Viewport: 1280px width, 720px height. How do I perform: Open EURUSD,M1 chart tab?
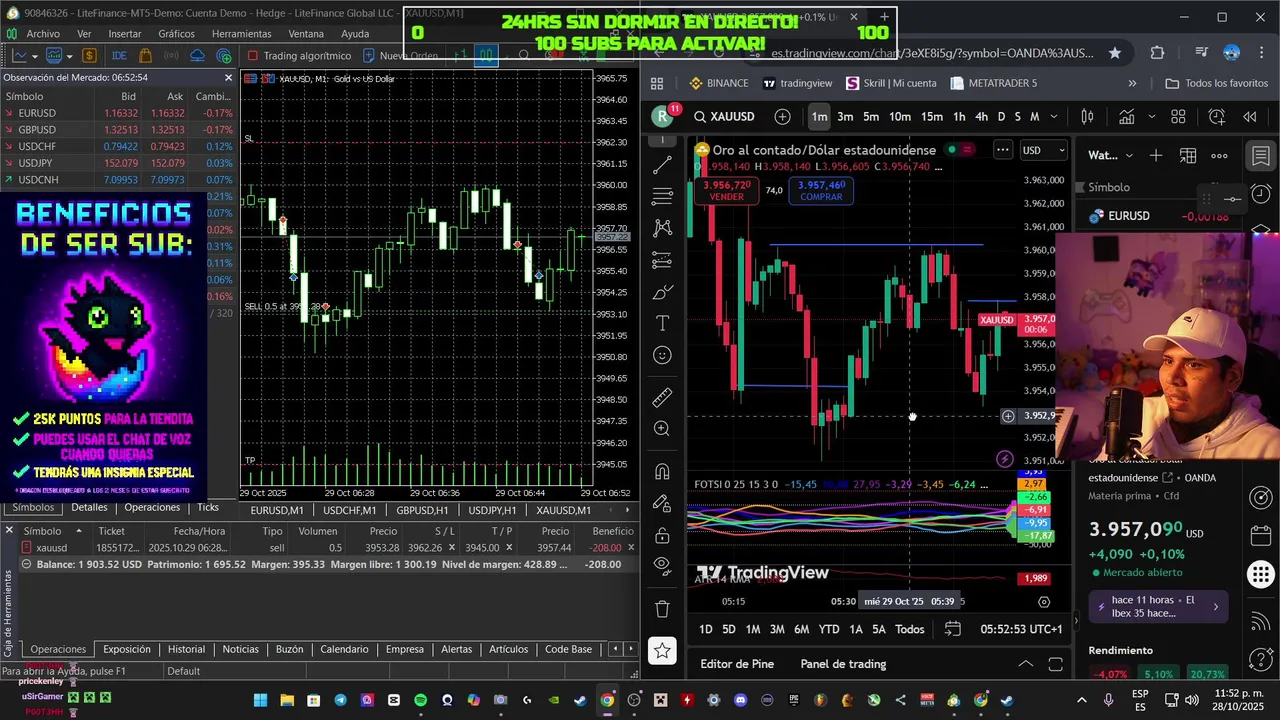(x=277, y=510)
